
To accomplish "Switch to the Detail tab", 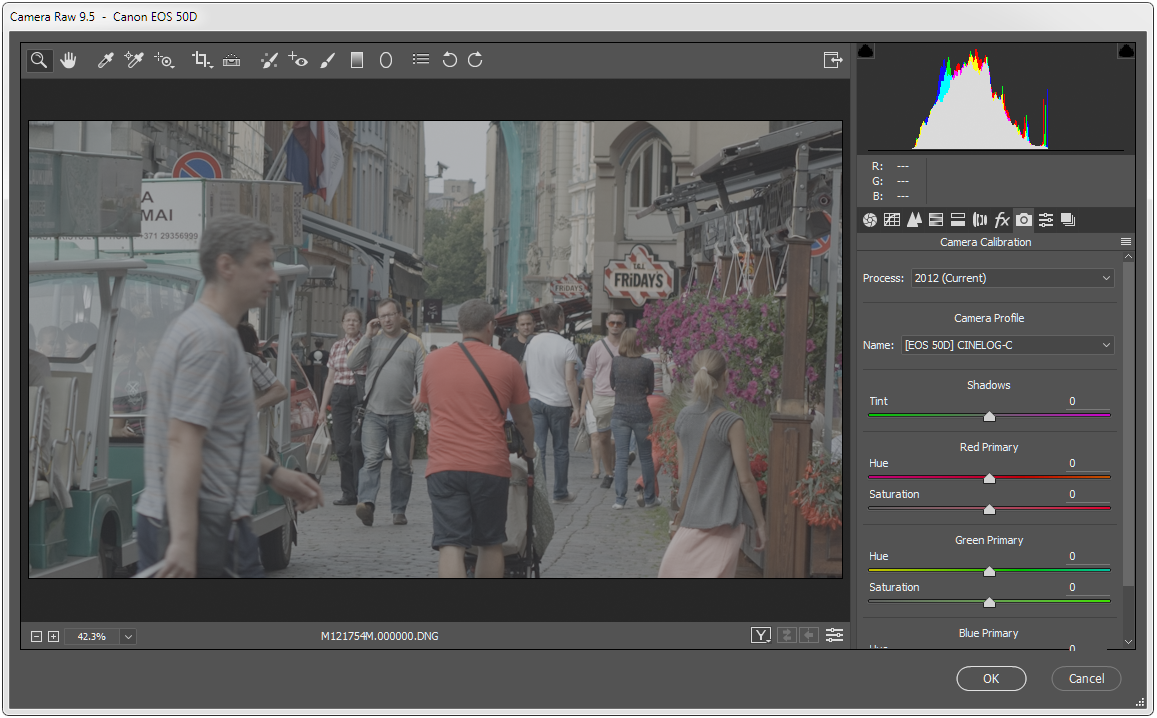I will [x=914, y=220].
